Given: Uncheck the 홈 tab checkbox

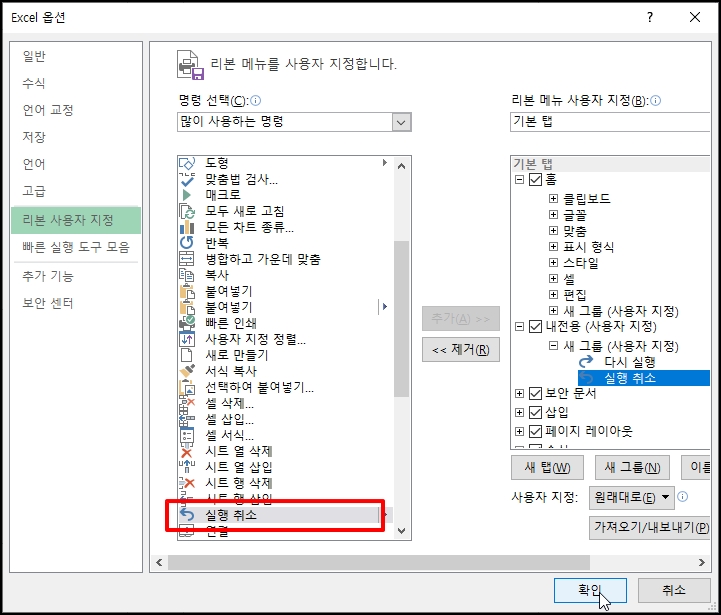Looking at the screenshot, I should point(535,179).
